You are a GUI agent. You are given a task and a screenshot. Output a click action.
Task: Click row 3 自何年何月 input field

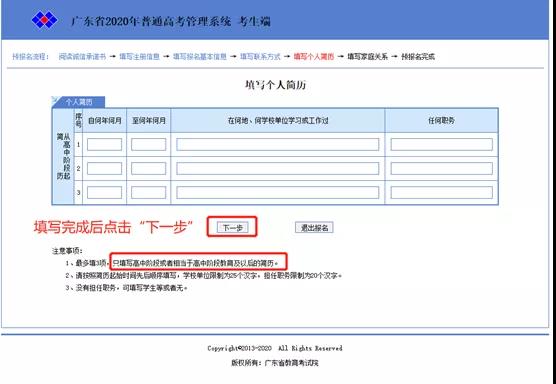point(104,193)
